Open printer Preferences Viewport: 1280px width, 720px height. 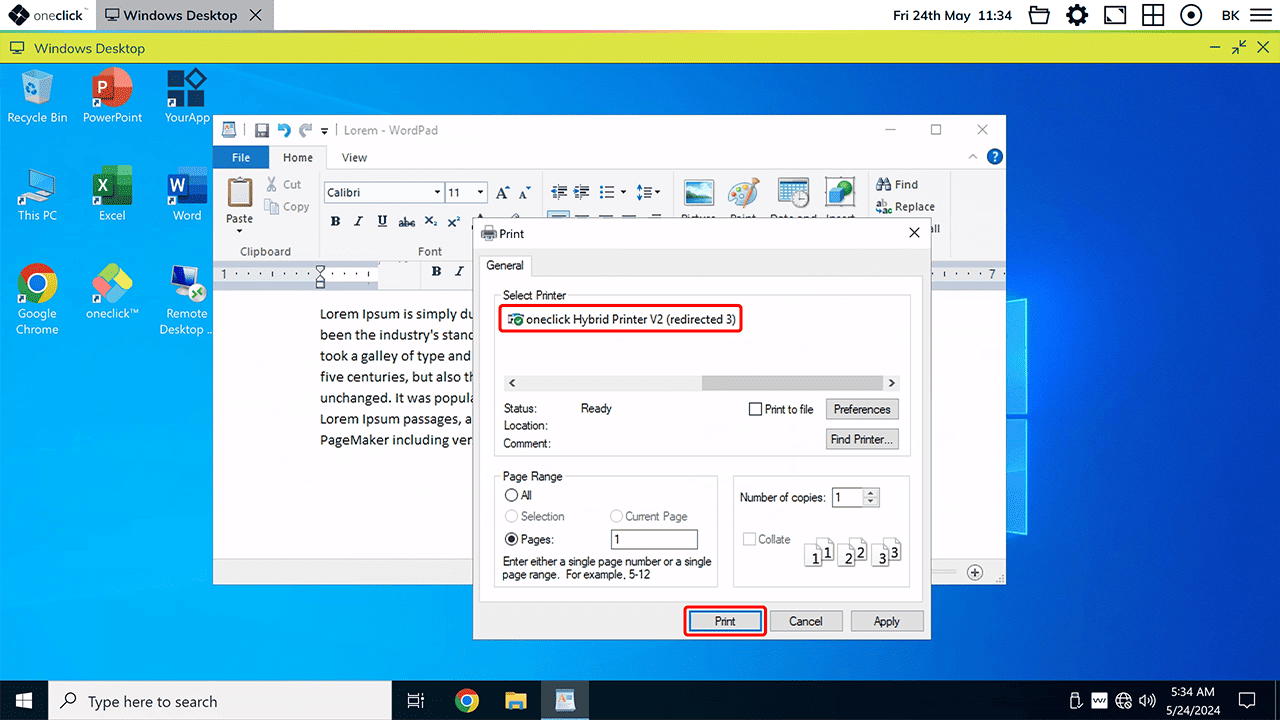pyautogui.click(x=862, y=409)
